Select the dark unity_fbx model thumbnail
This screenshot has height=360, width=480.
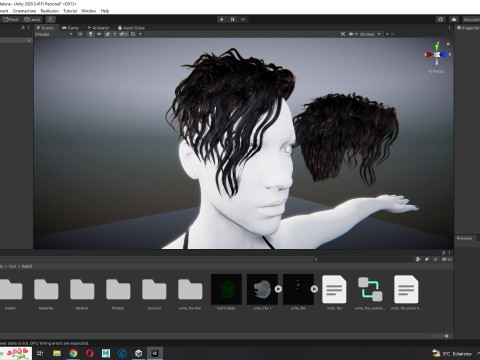click(298, 289)
